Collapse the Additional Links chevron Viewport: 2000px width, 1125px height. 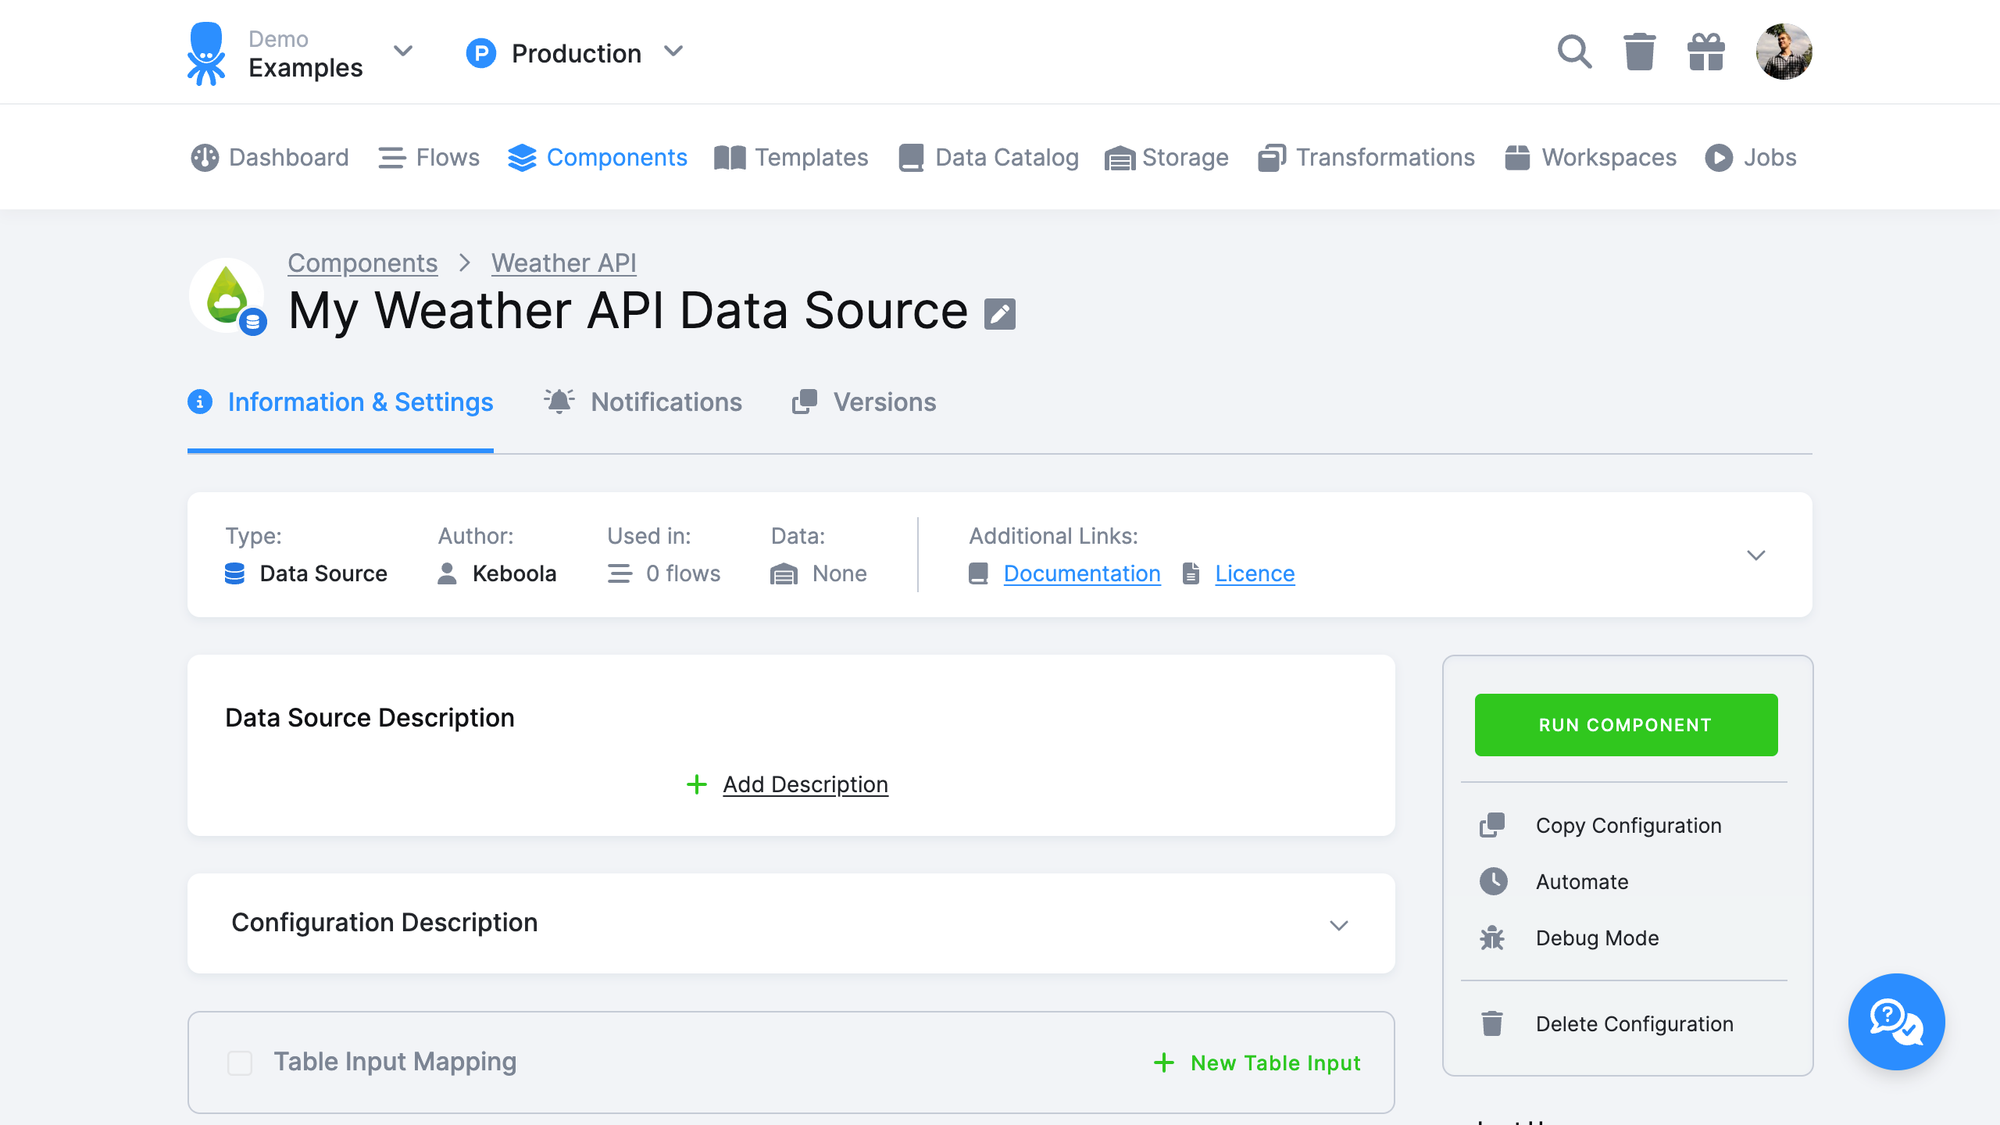coord(1755,555)
